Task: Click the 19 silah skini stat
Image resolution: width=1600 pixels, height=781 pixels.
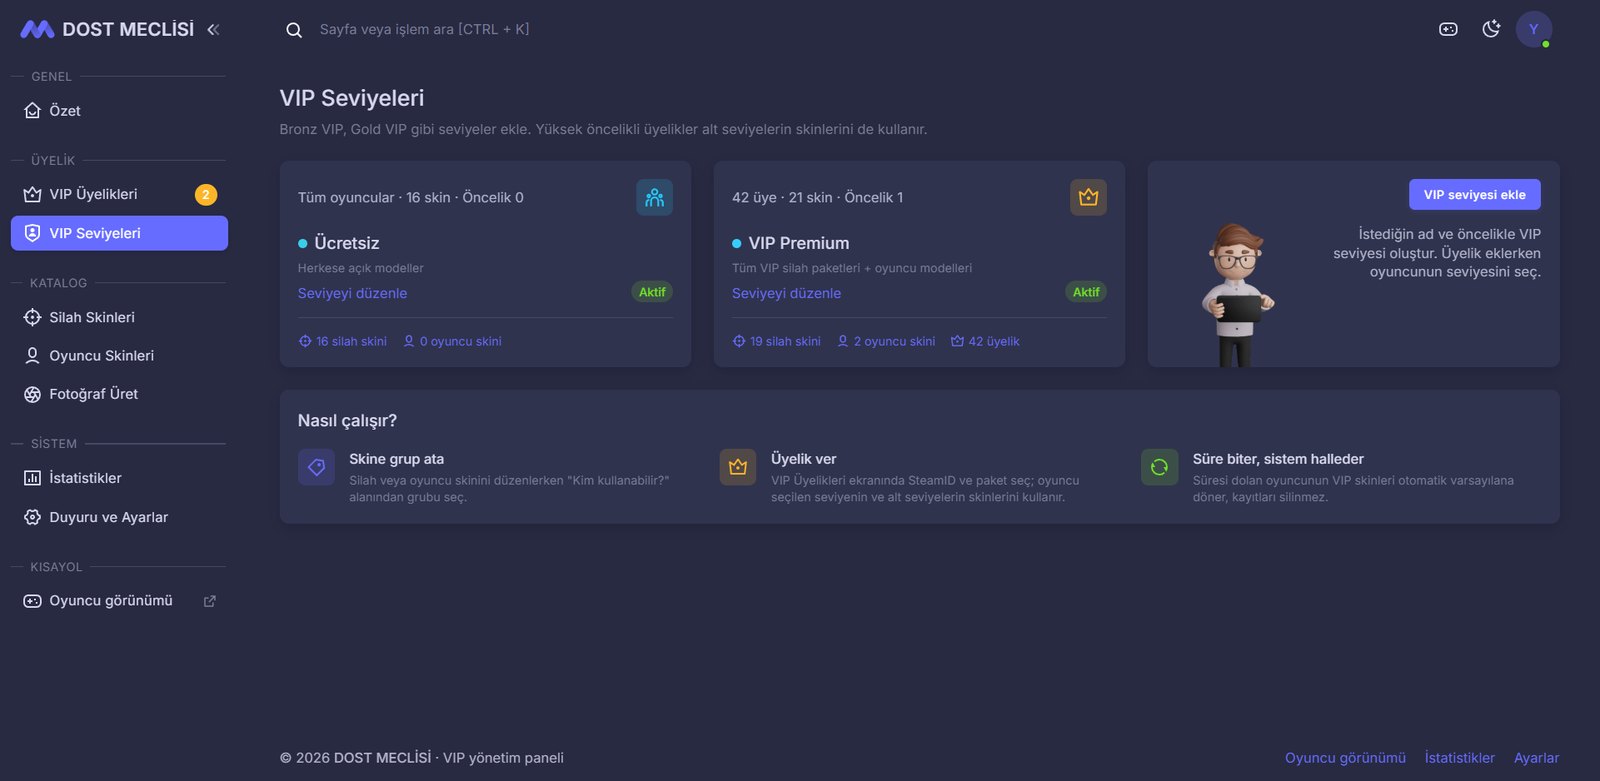Action: pyautogui.click(x=777, y=341)
